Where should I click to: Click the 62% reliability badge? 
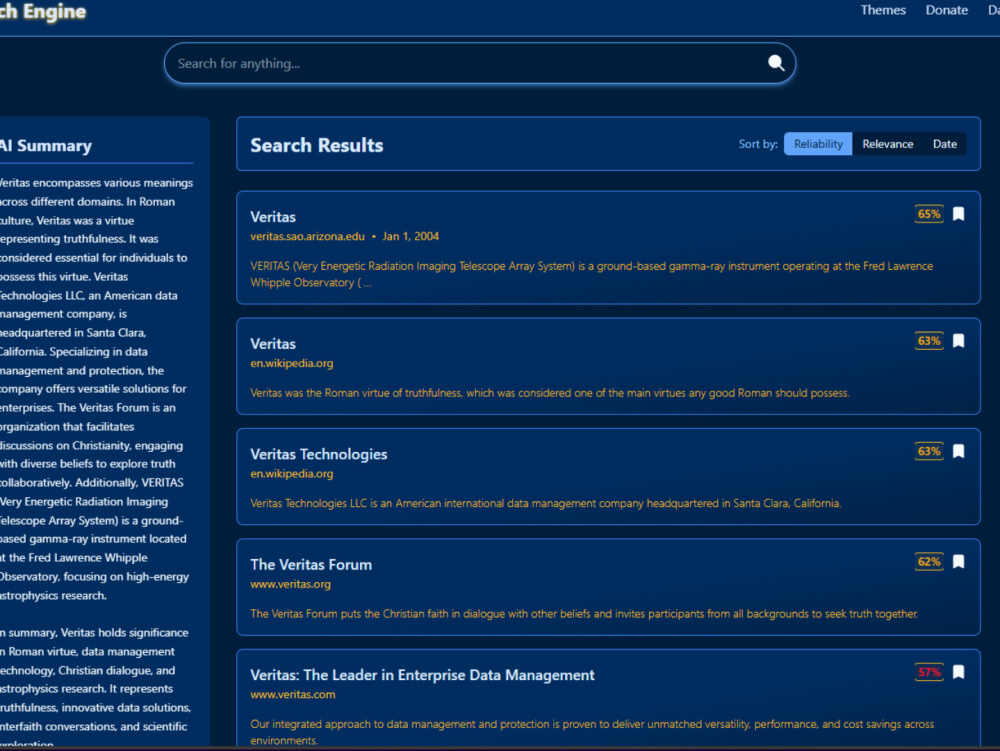tap(929, 562)
